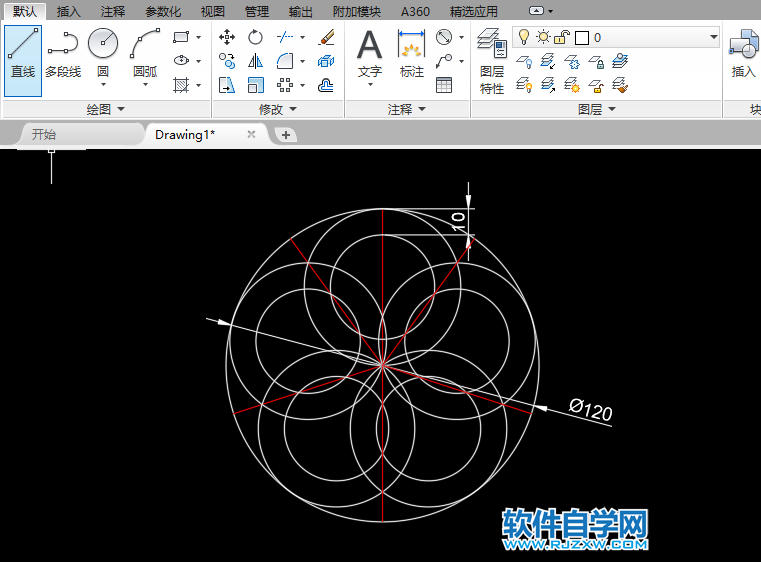
Task: Toggle layer lock padlock icon
Action: [562, 37]
